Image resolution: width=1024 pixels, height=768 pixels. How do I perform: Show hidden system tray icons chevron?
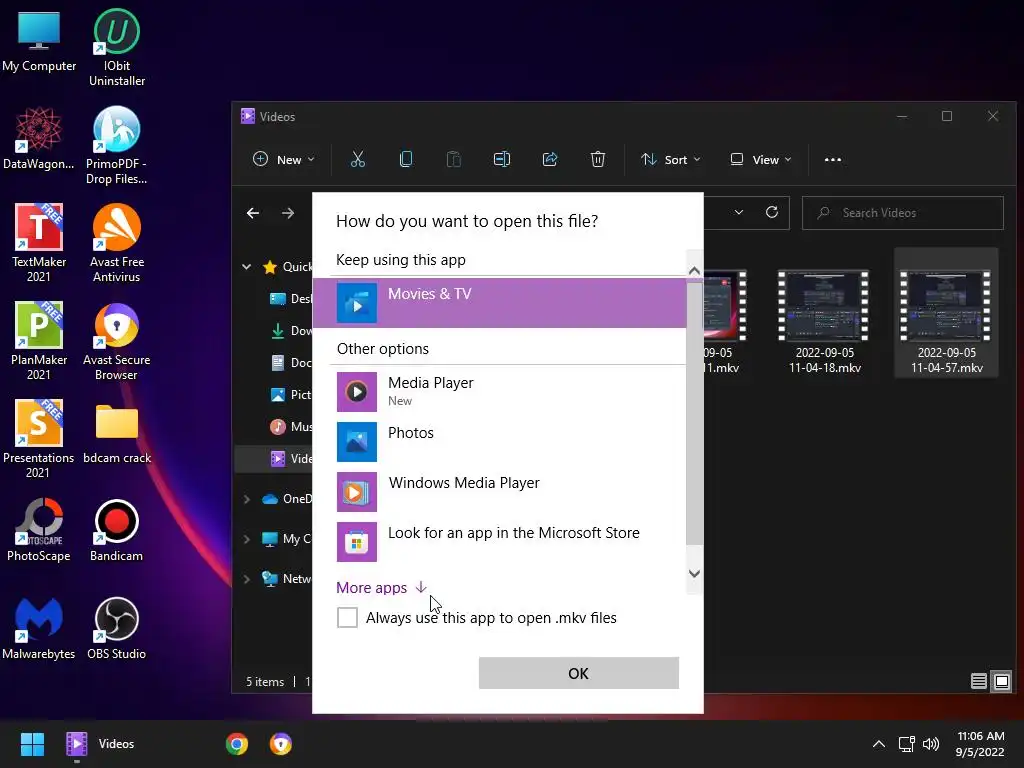pyautogui.click(x=879, y=744)
